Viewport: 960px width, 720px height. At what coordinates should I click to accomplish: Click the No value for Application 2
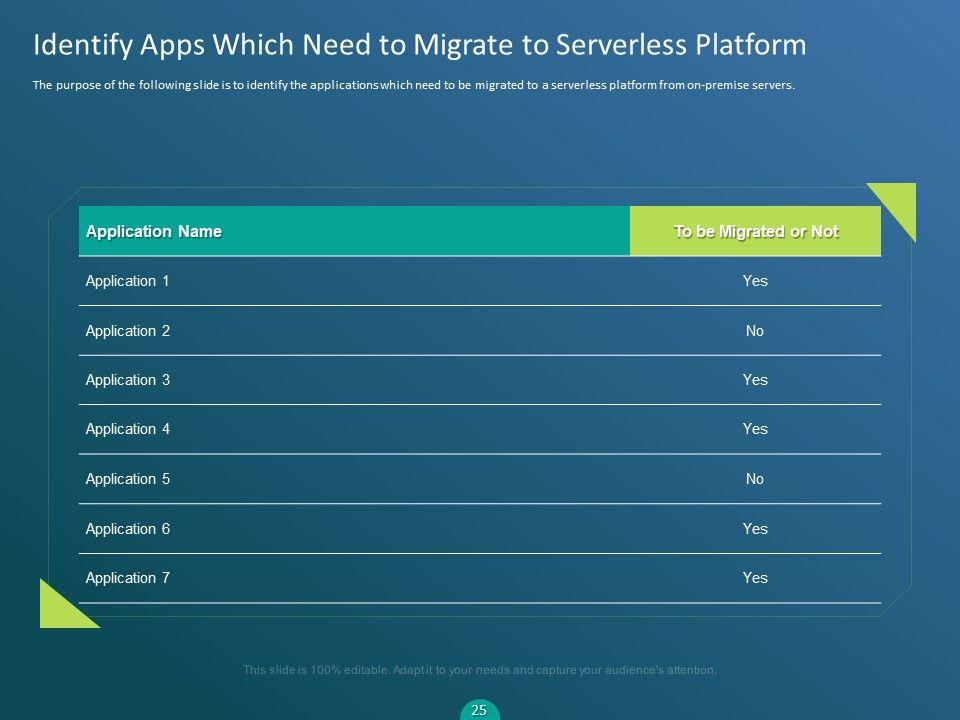755,331
